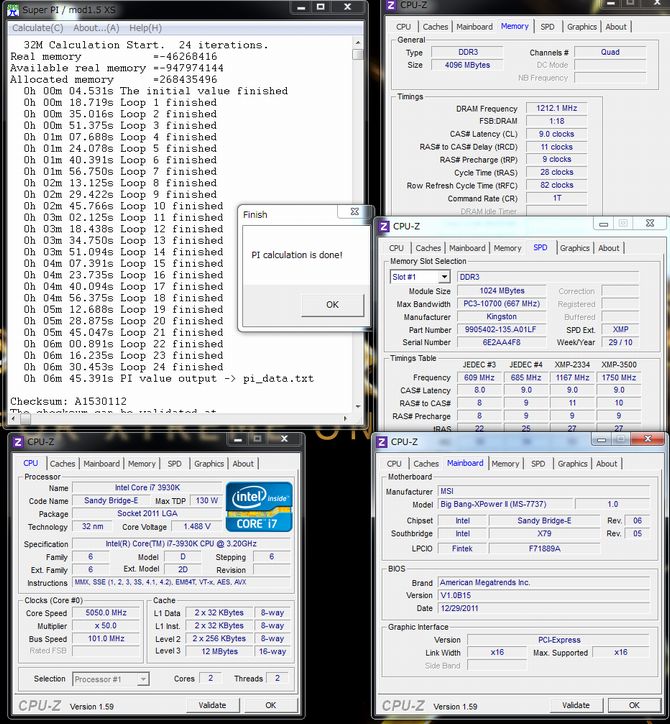The height and width of the screenshot is (724, 670).
Task: Open Caches tab in CPU-Z Mainboard window
Action: (x=426, y=464)
